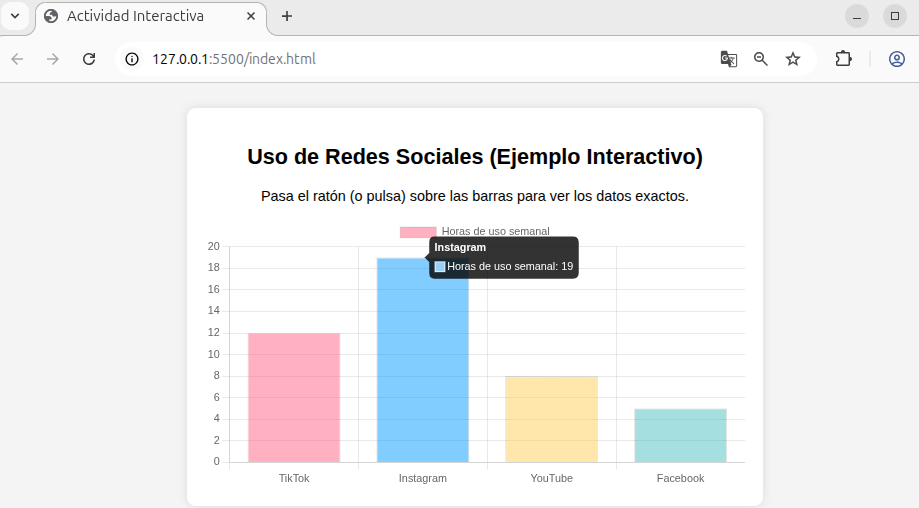This screenshot has height=508, width=919.
Task: Open the extensions puzzle icon
Action: click(x=843, y=59)
